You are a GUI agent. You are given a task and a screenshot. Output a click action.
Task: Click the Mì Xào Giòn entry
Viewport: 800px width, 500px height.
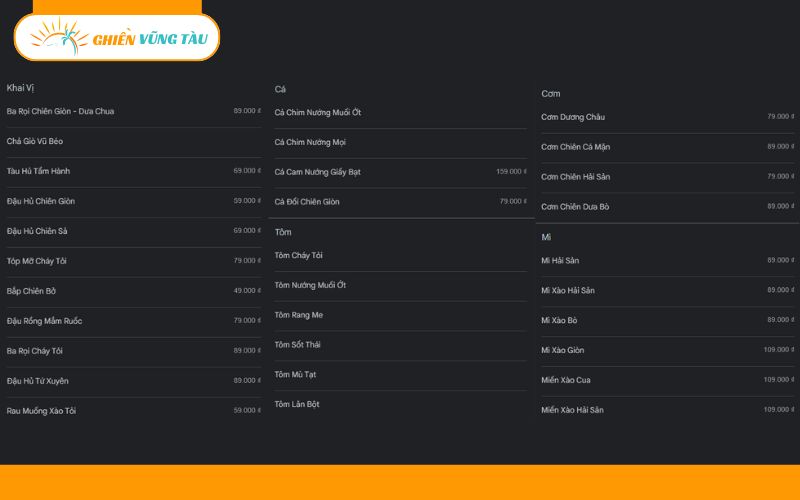[562, 350]
